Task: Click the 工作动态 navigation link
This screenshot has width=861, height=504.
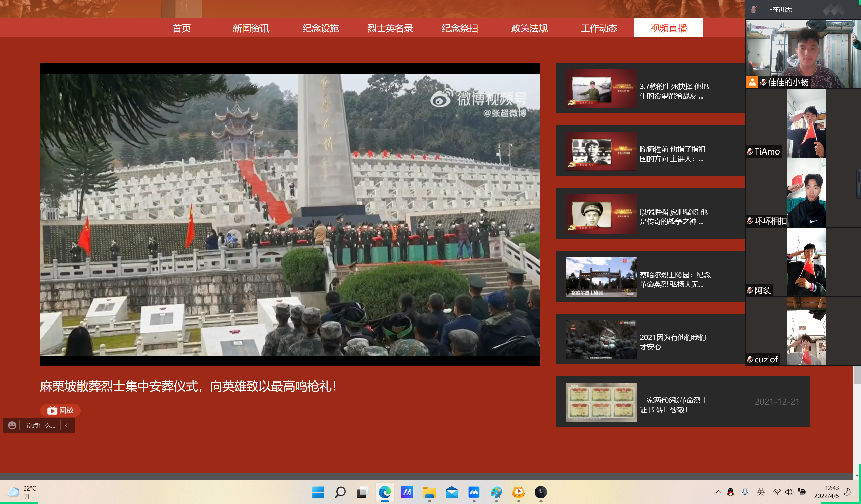Action: click(599, 28)
